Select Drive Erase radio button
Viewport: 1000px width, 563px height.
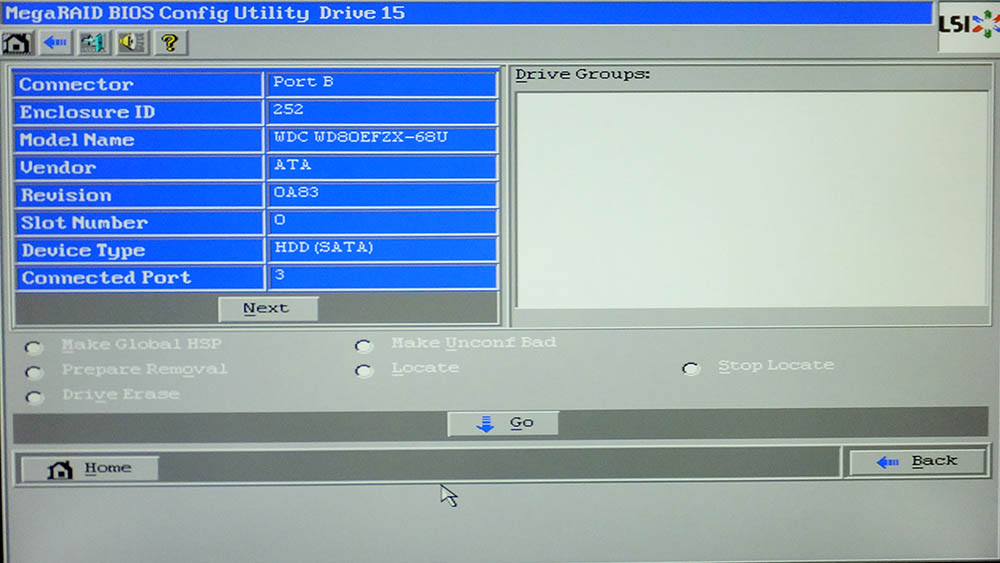[x=34, y=398]
